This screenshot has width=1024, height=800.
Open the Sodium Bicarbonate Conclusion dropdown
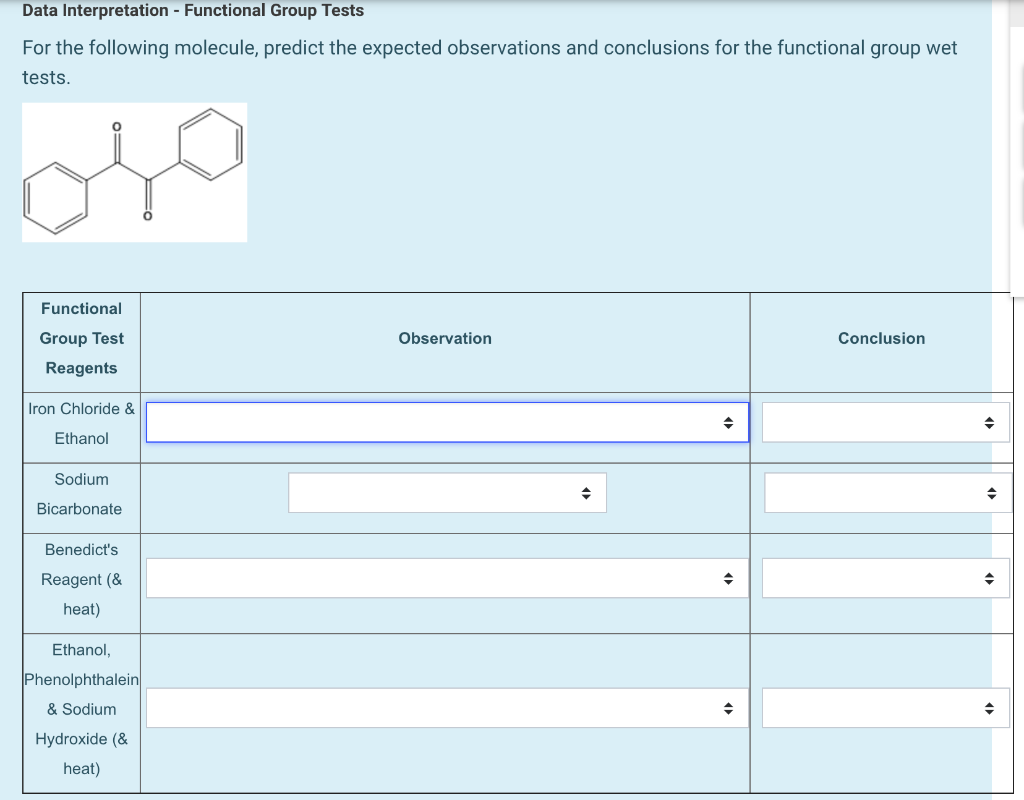pyautogui.click(x=884, y=492)
